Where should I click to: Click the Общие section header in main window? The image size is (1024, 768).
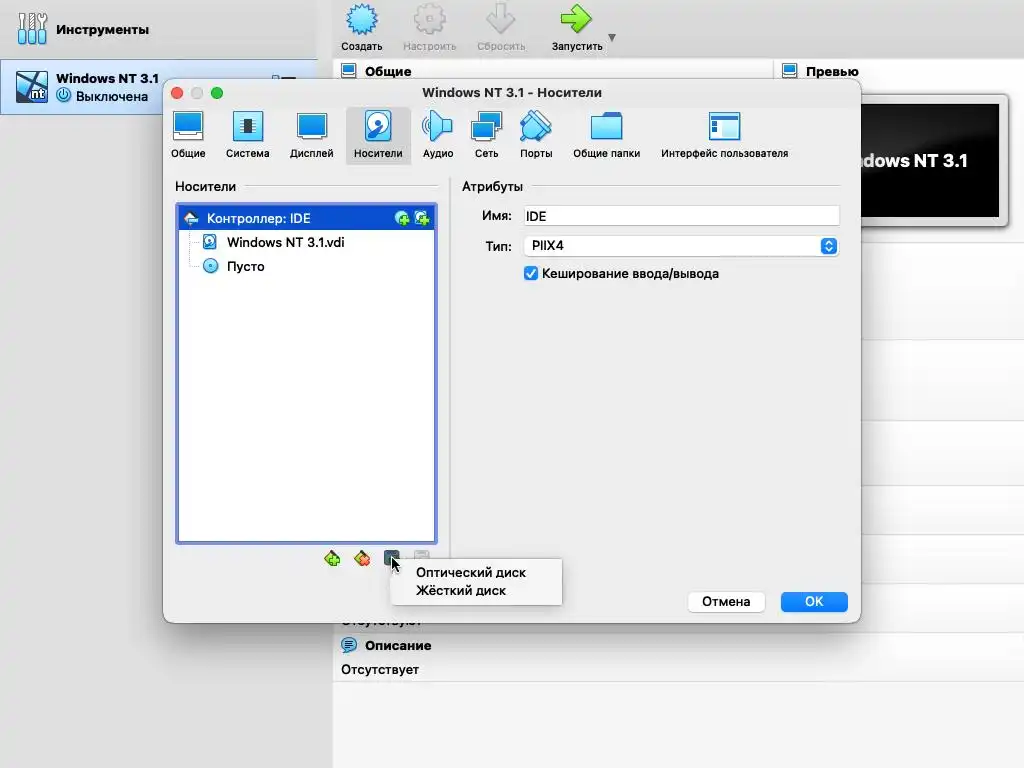tap(388, 71)
